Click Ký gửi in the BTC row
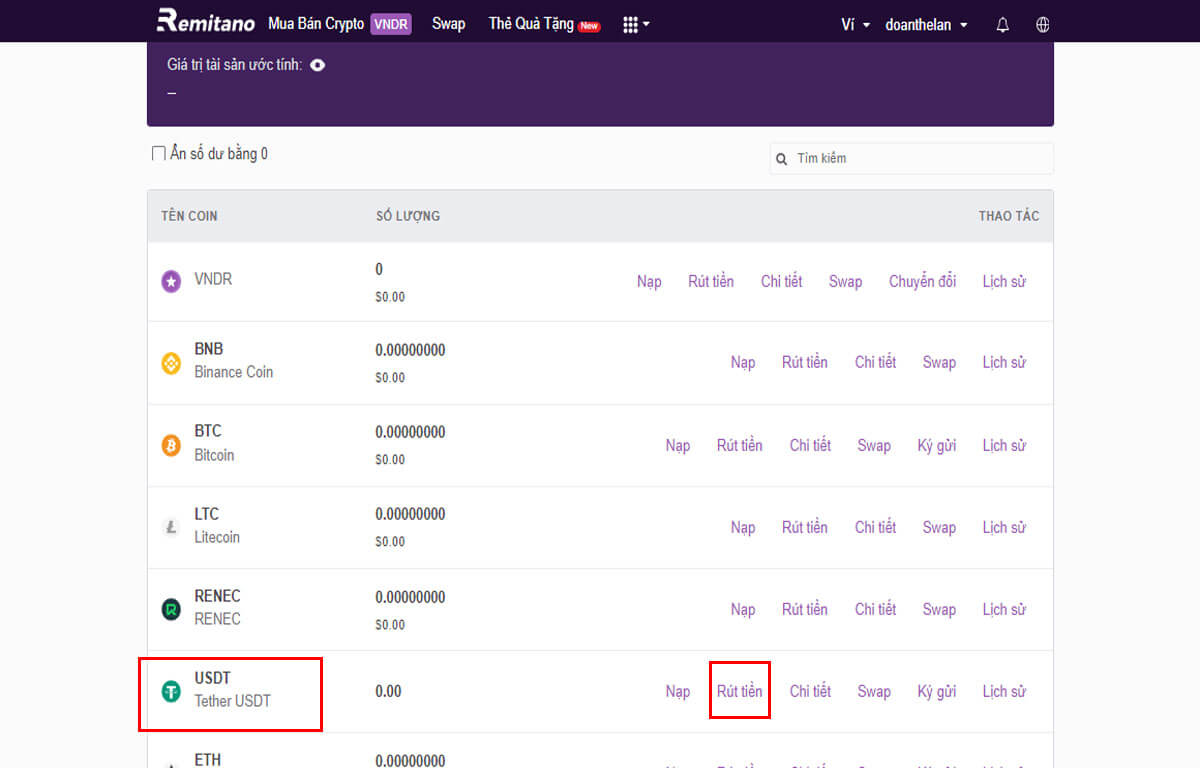This screenshot has width=1200, height=768. click(x=936, y=445)
